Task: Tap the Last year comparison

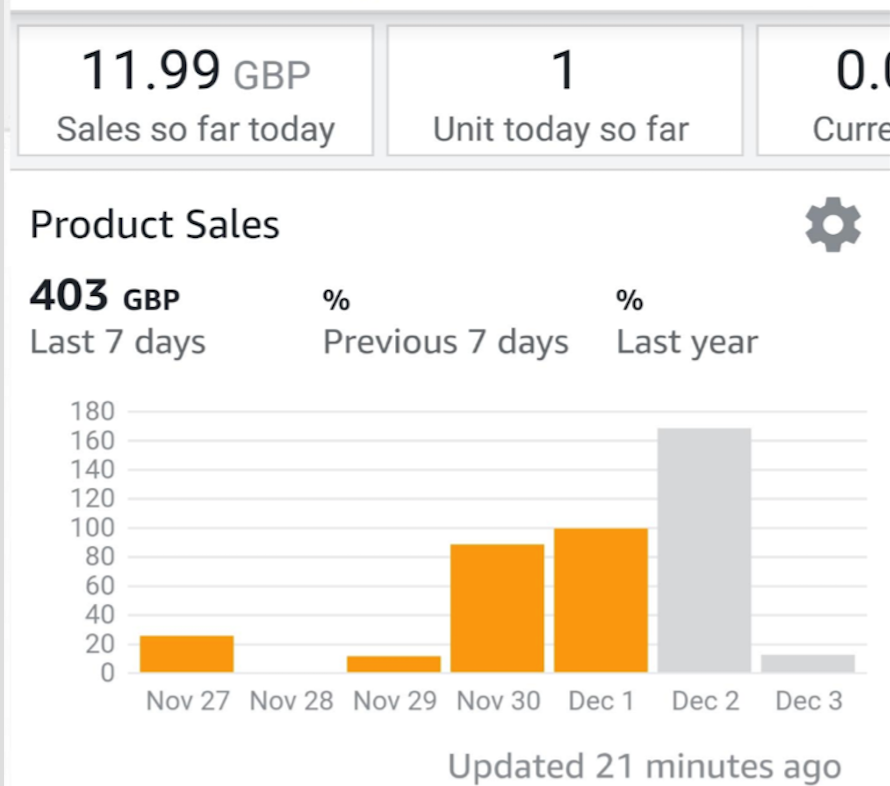Action: [x=687, y=322]
